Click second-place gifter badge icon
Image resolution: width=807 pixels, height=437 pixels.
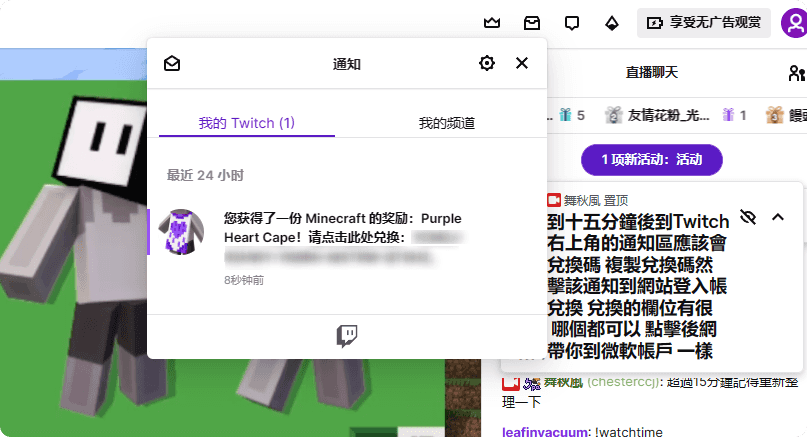[613, 115]
